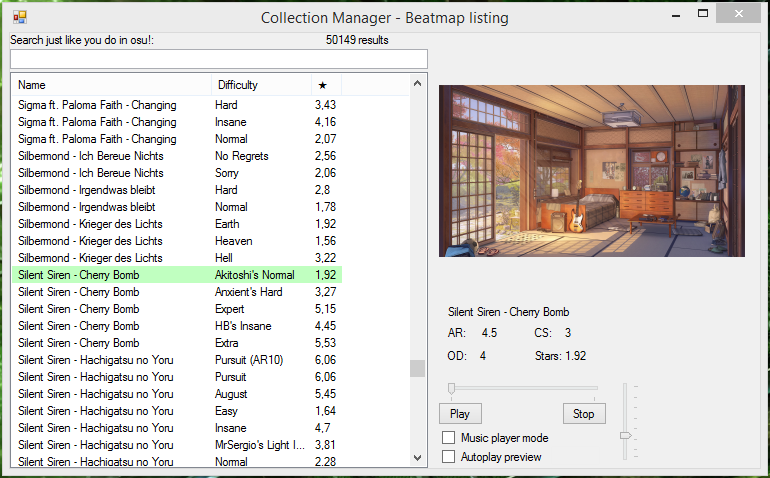Select Cherry Bomb Extra difficulty row

coord(177,343)
